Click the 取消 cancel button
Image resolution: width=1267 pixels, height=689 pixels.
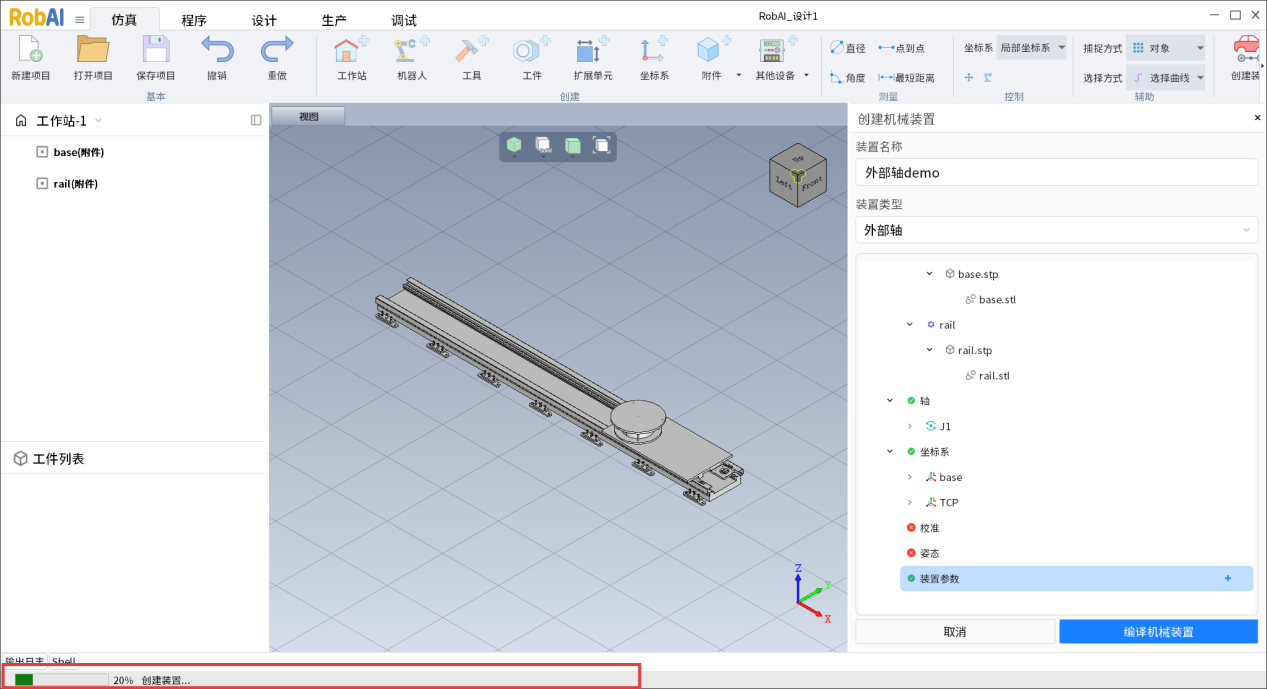pos(955,631)
